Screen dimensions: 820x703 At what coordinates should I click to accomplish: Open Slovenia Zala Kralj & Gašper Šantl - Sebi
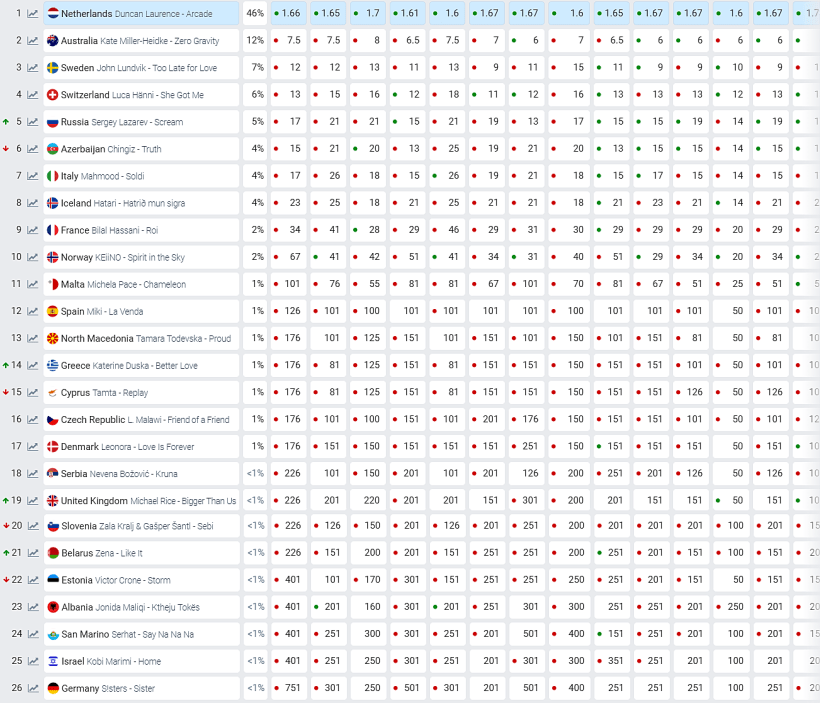(141, 526)
